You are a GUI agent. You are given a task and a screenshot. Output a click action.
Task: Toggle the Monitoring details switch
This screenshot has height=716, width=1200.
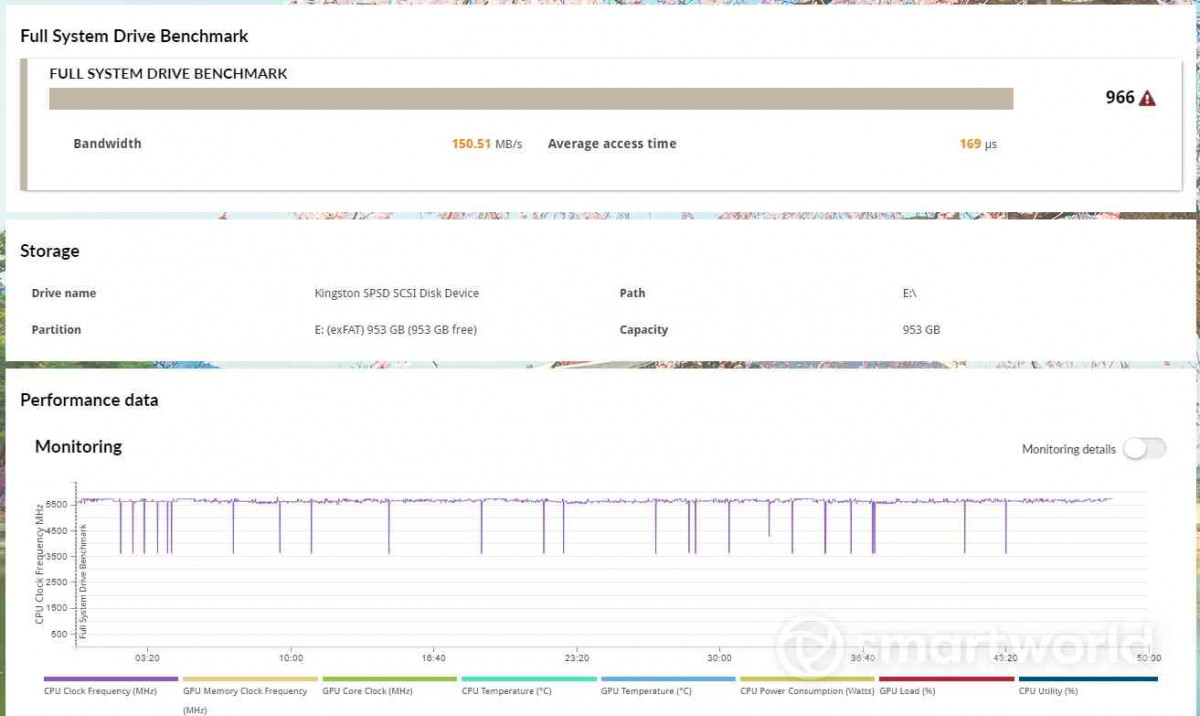point(1144,449)
